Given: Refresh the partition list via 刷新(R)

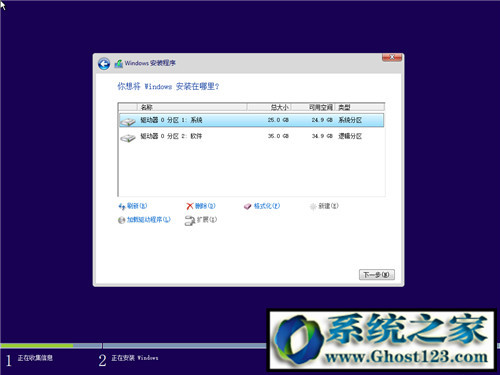Looking at the screenshot, I should (137, 206).
